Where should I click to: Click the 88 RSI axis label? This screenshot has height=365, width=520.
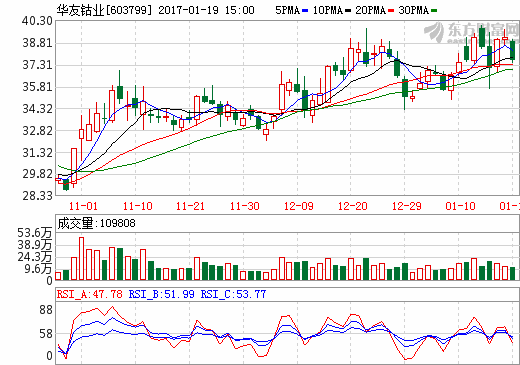click(46, 310)
